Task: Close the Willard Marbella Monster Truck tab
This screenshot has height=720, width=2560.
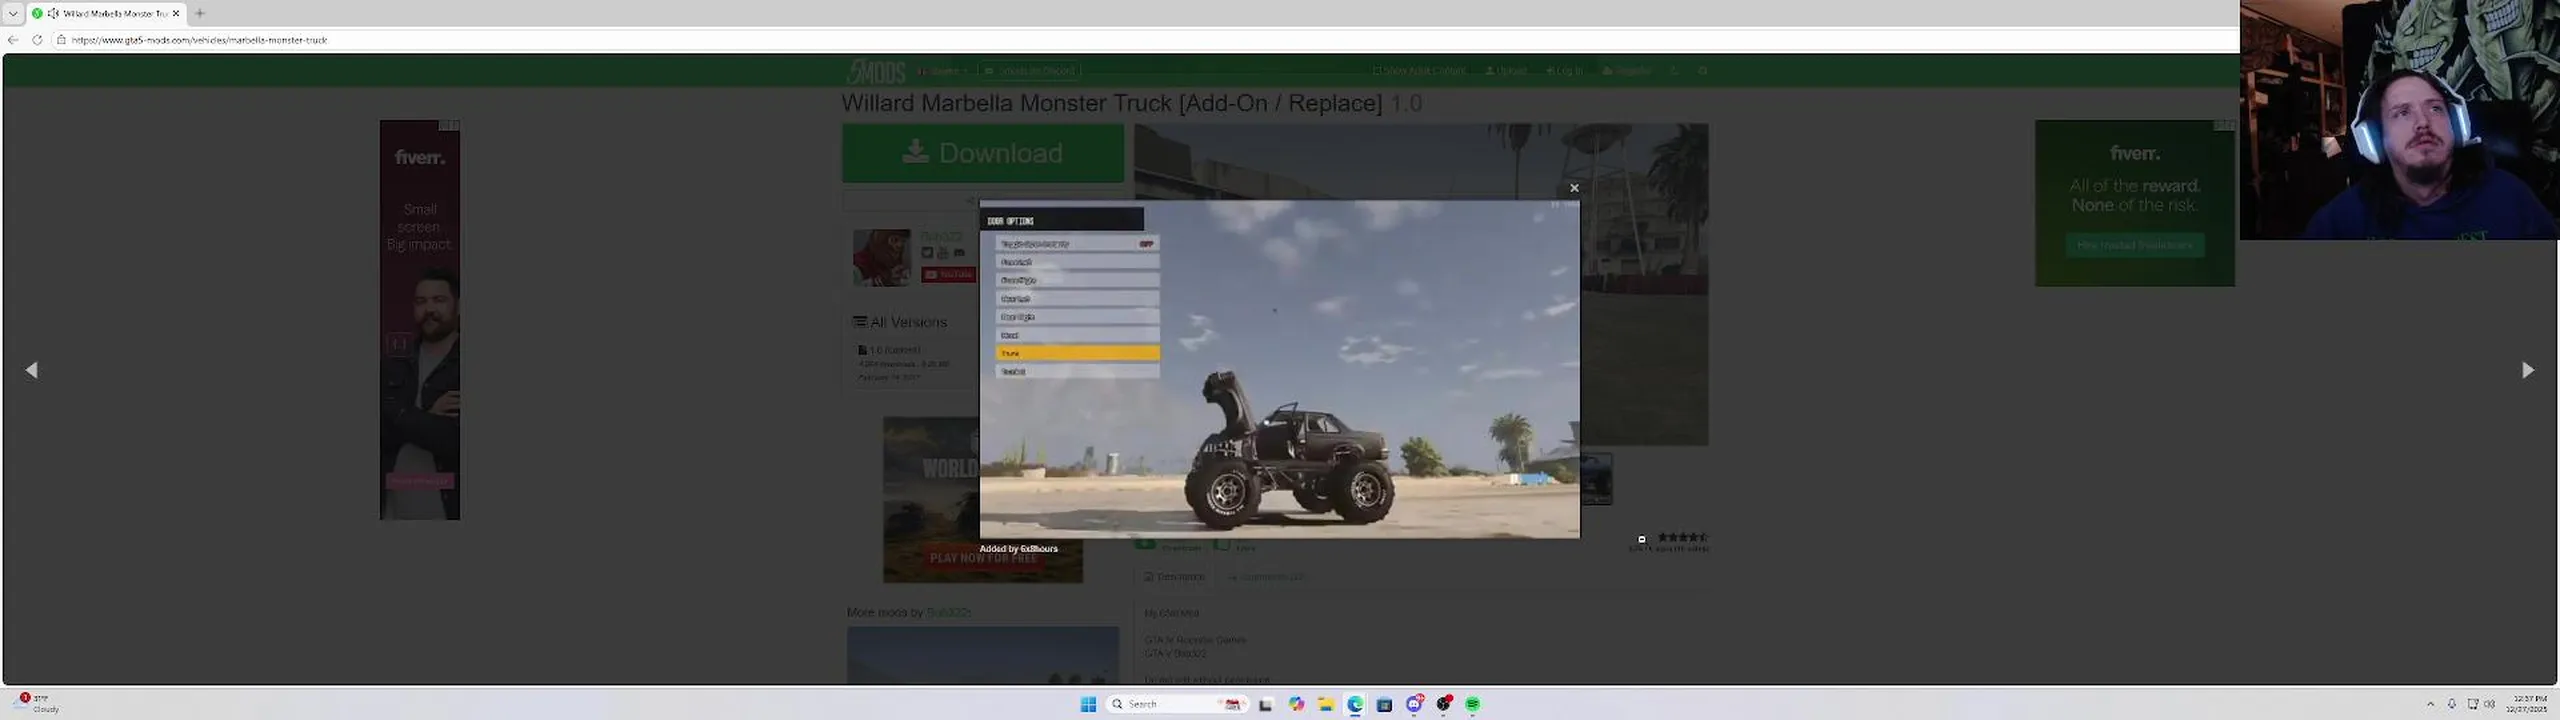Action: tap(176, 13)
